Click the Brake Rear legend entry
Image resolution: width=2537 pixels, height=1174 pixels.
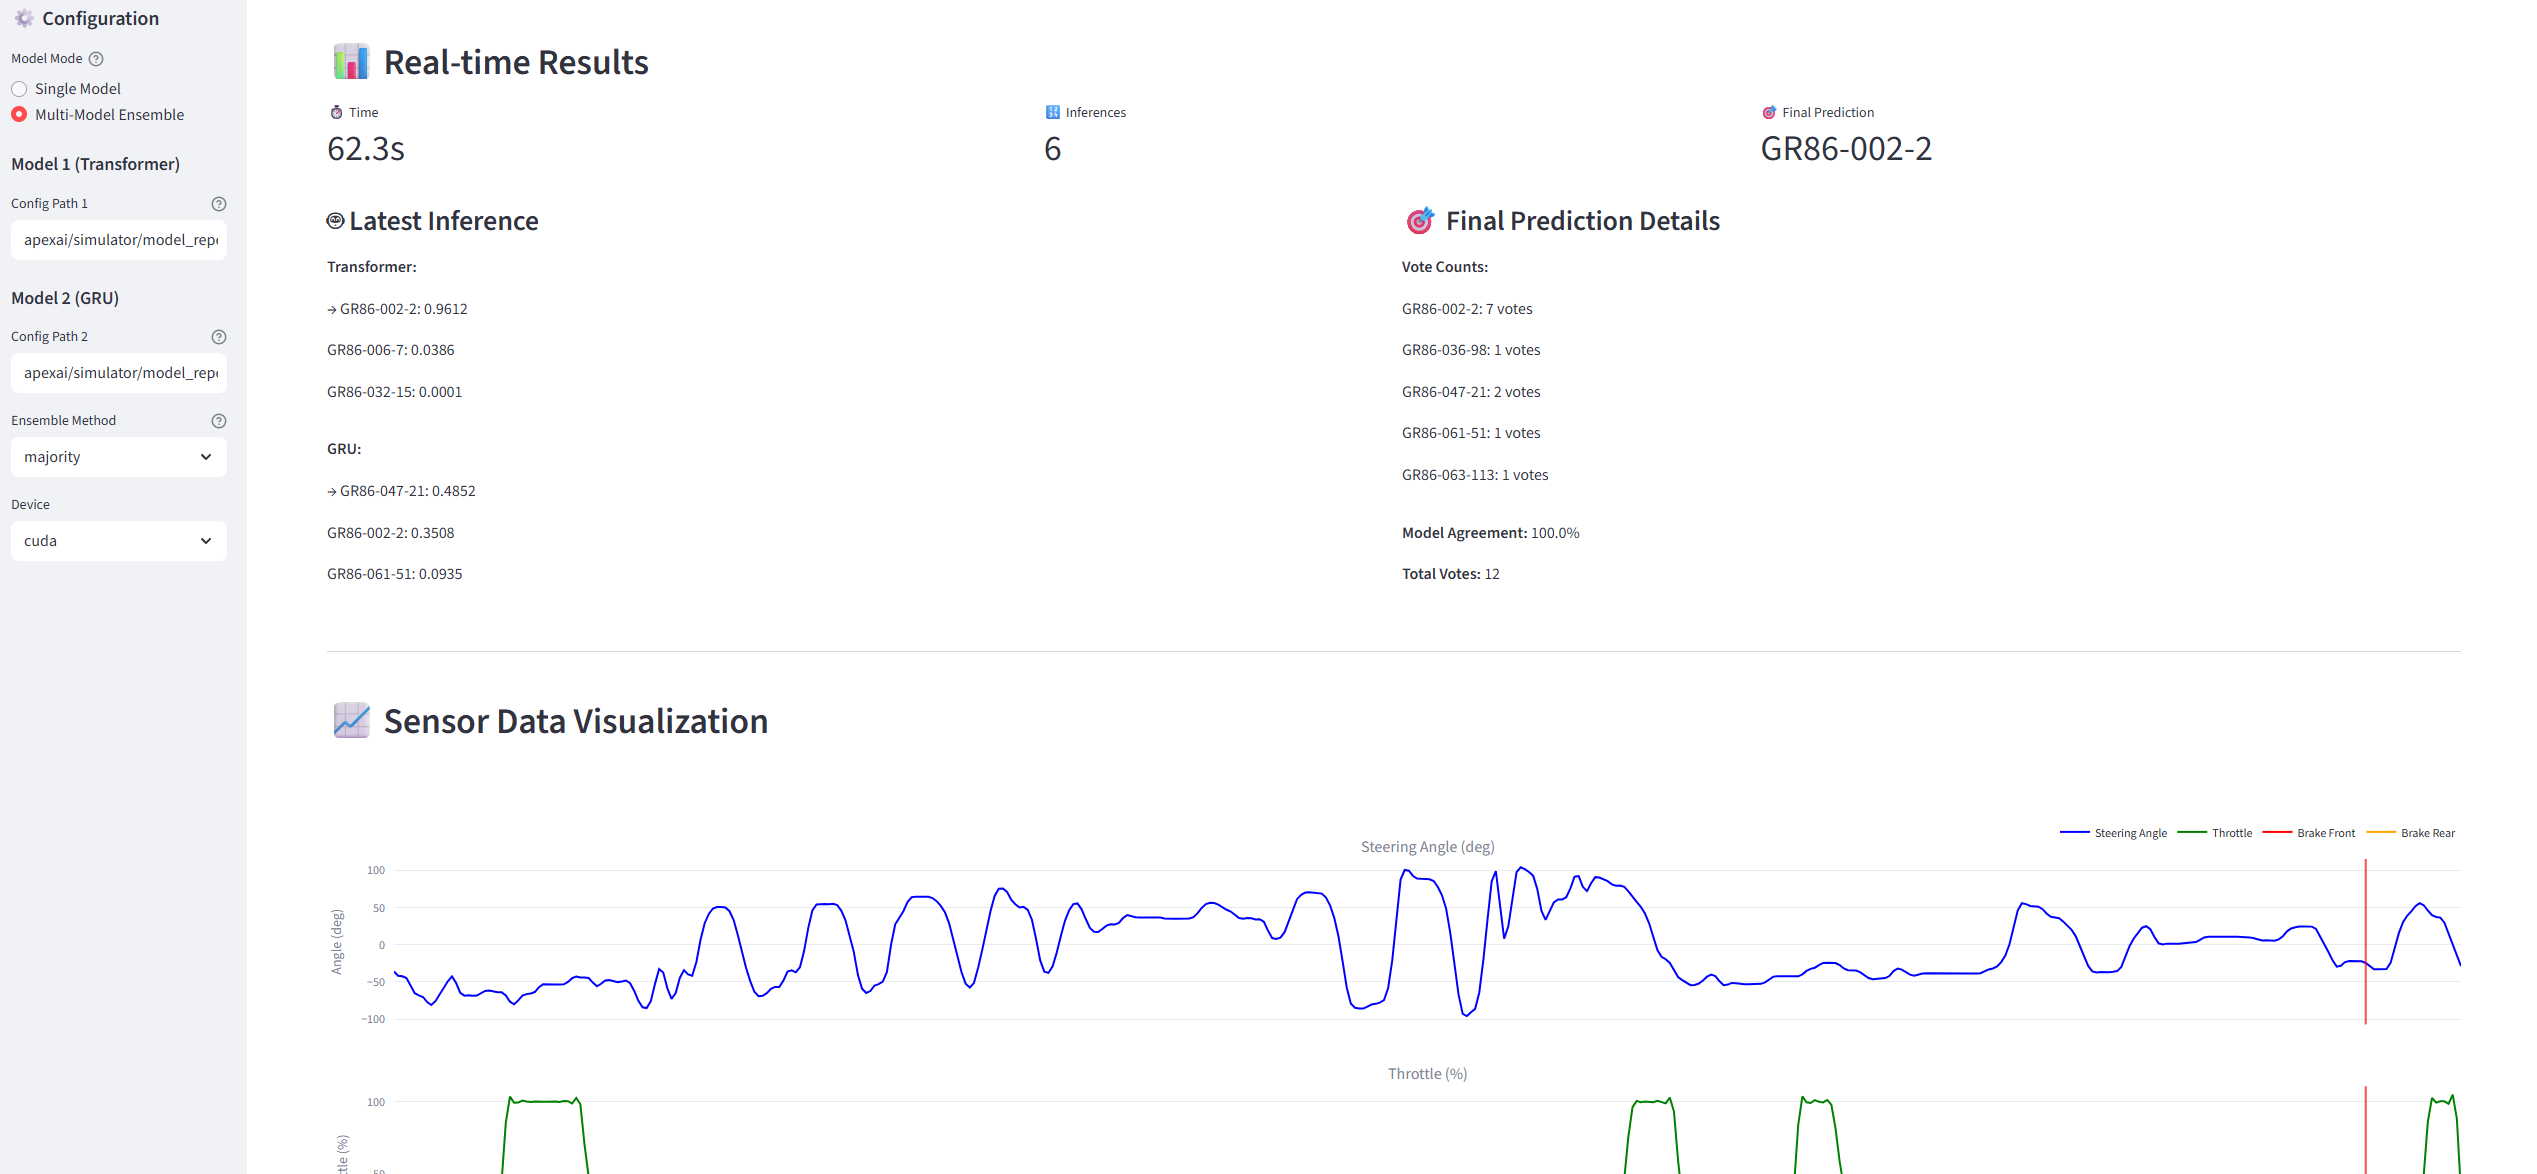[x=2427, y=833]
